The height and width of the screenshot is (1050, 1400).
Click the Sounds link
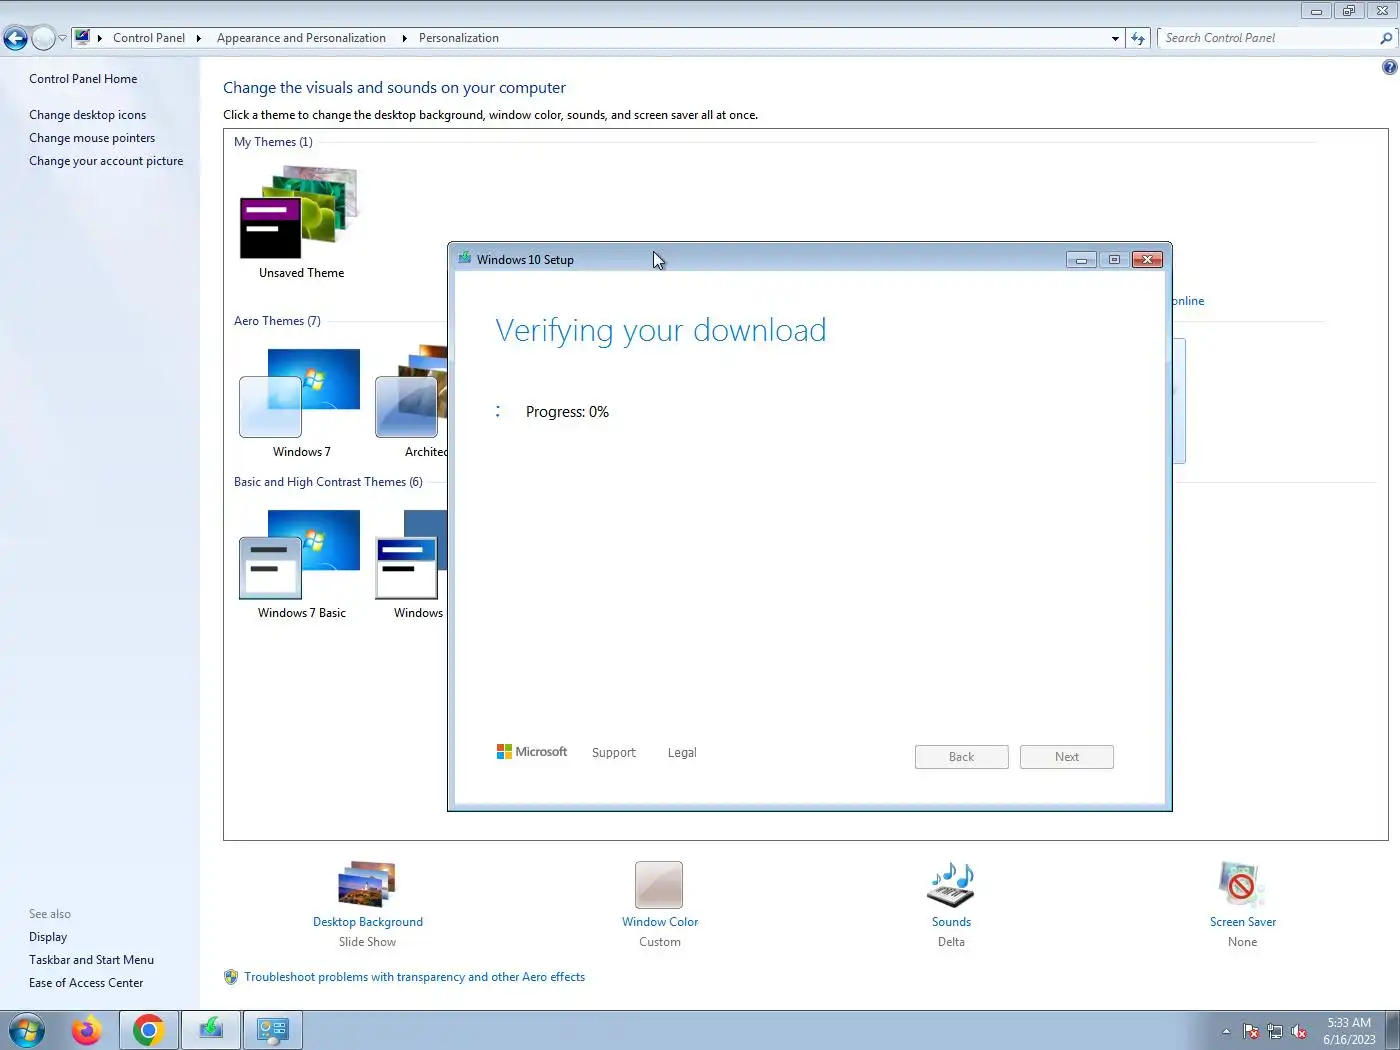pos(951,922)
